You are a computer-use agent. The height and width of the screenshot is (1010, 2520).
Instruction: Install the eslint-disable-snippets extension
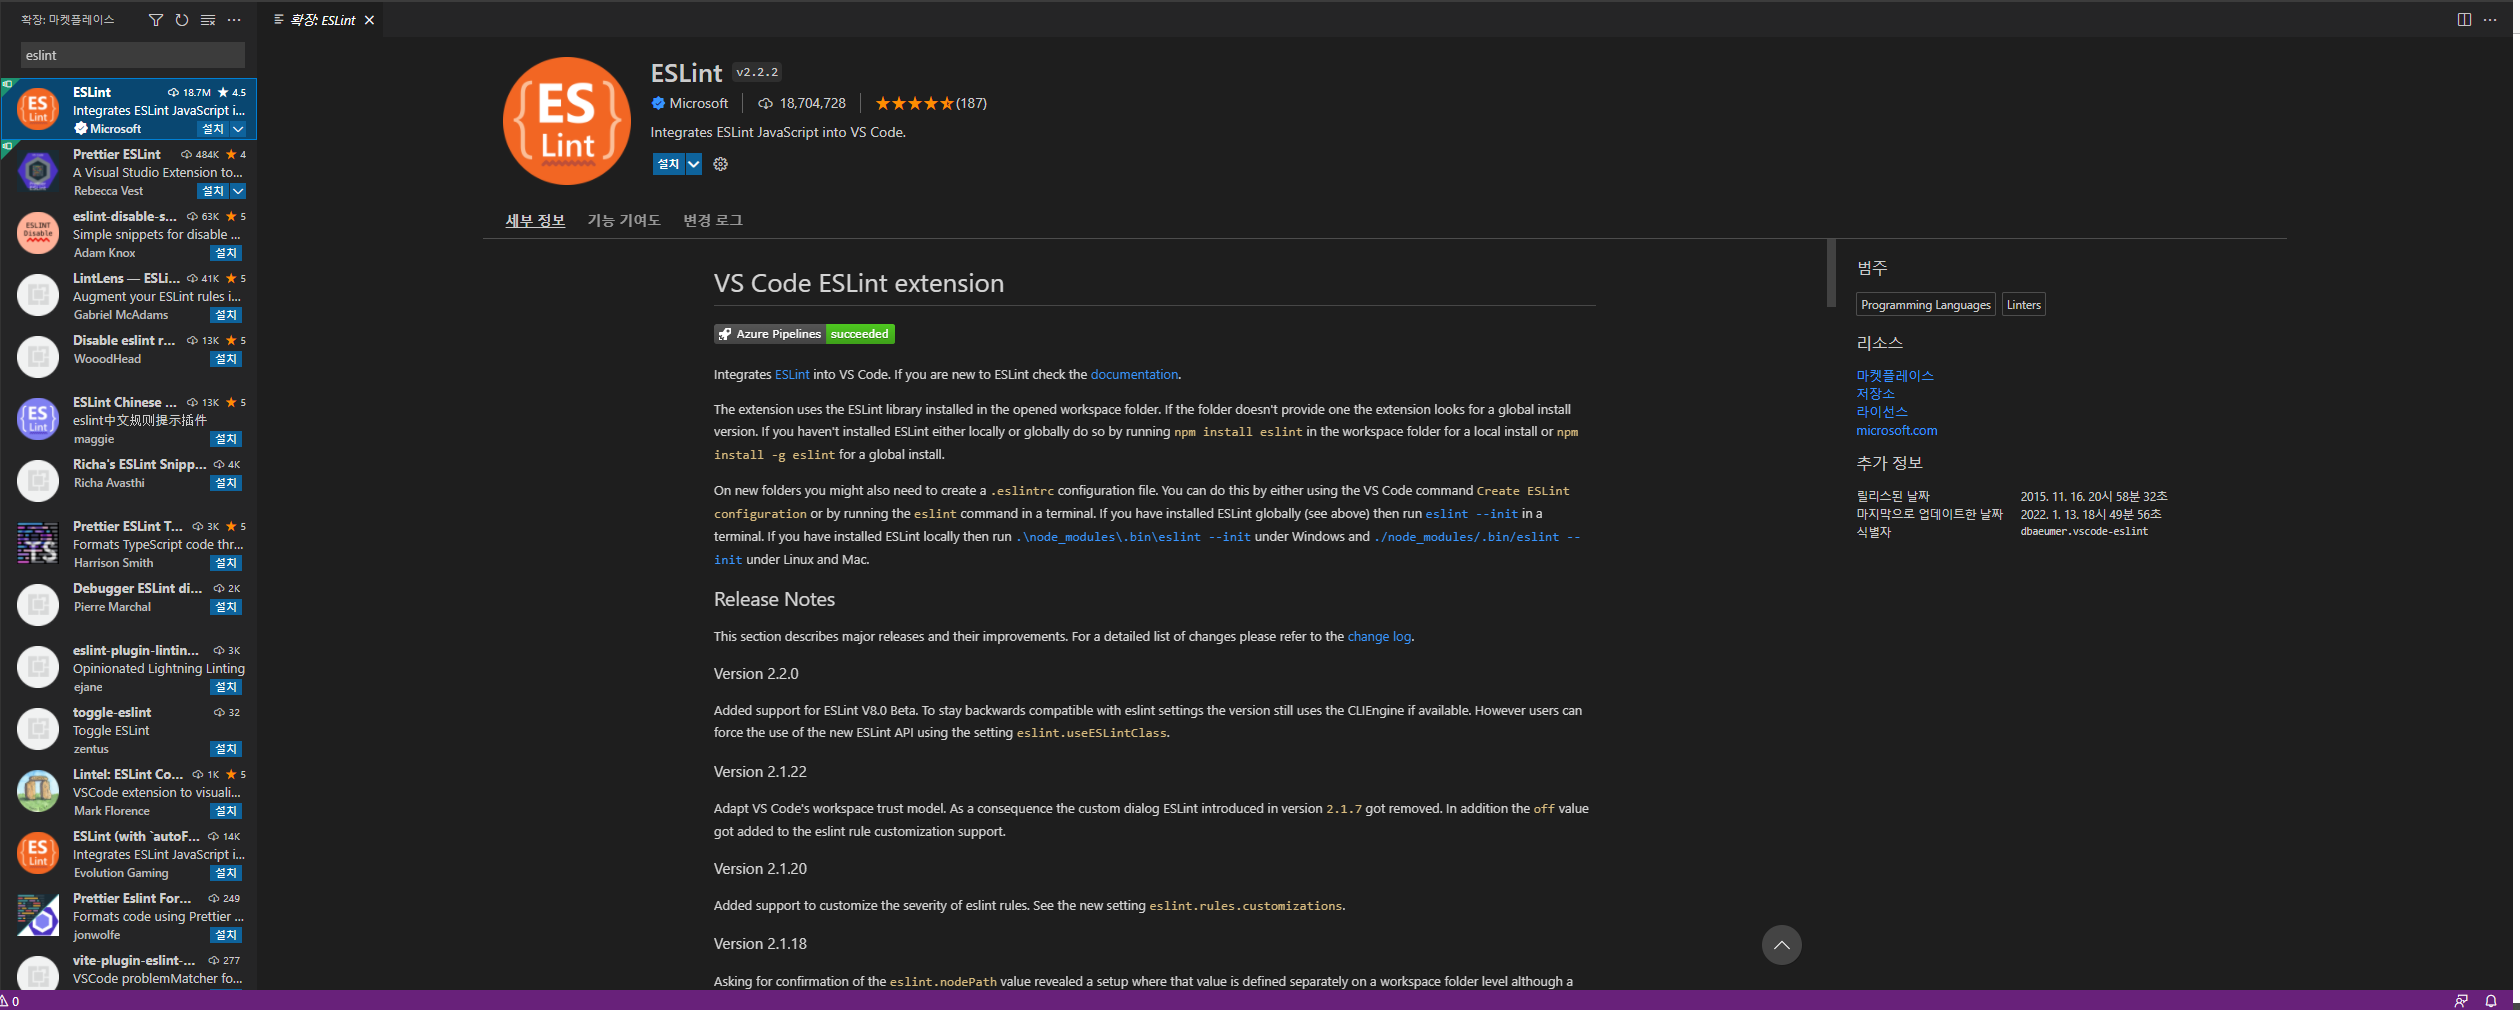(226, 253)
